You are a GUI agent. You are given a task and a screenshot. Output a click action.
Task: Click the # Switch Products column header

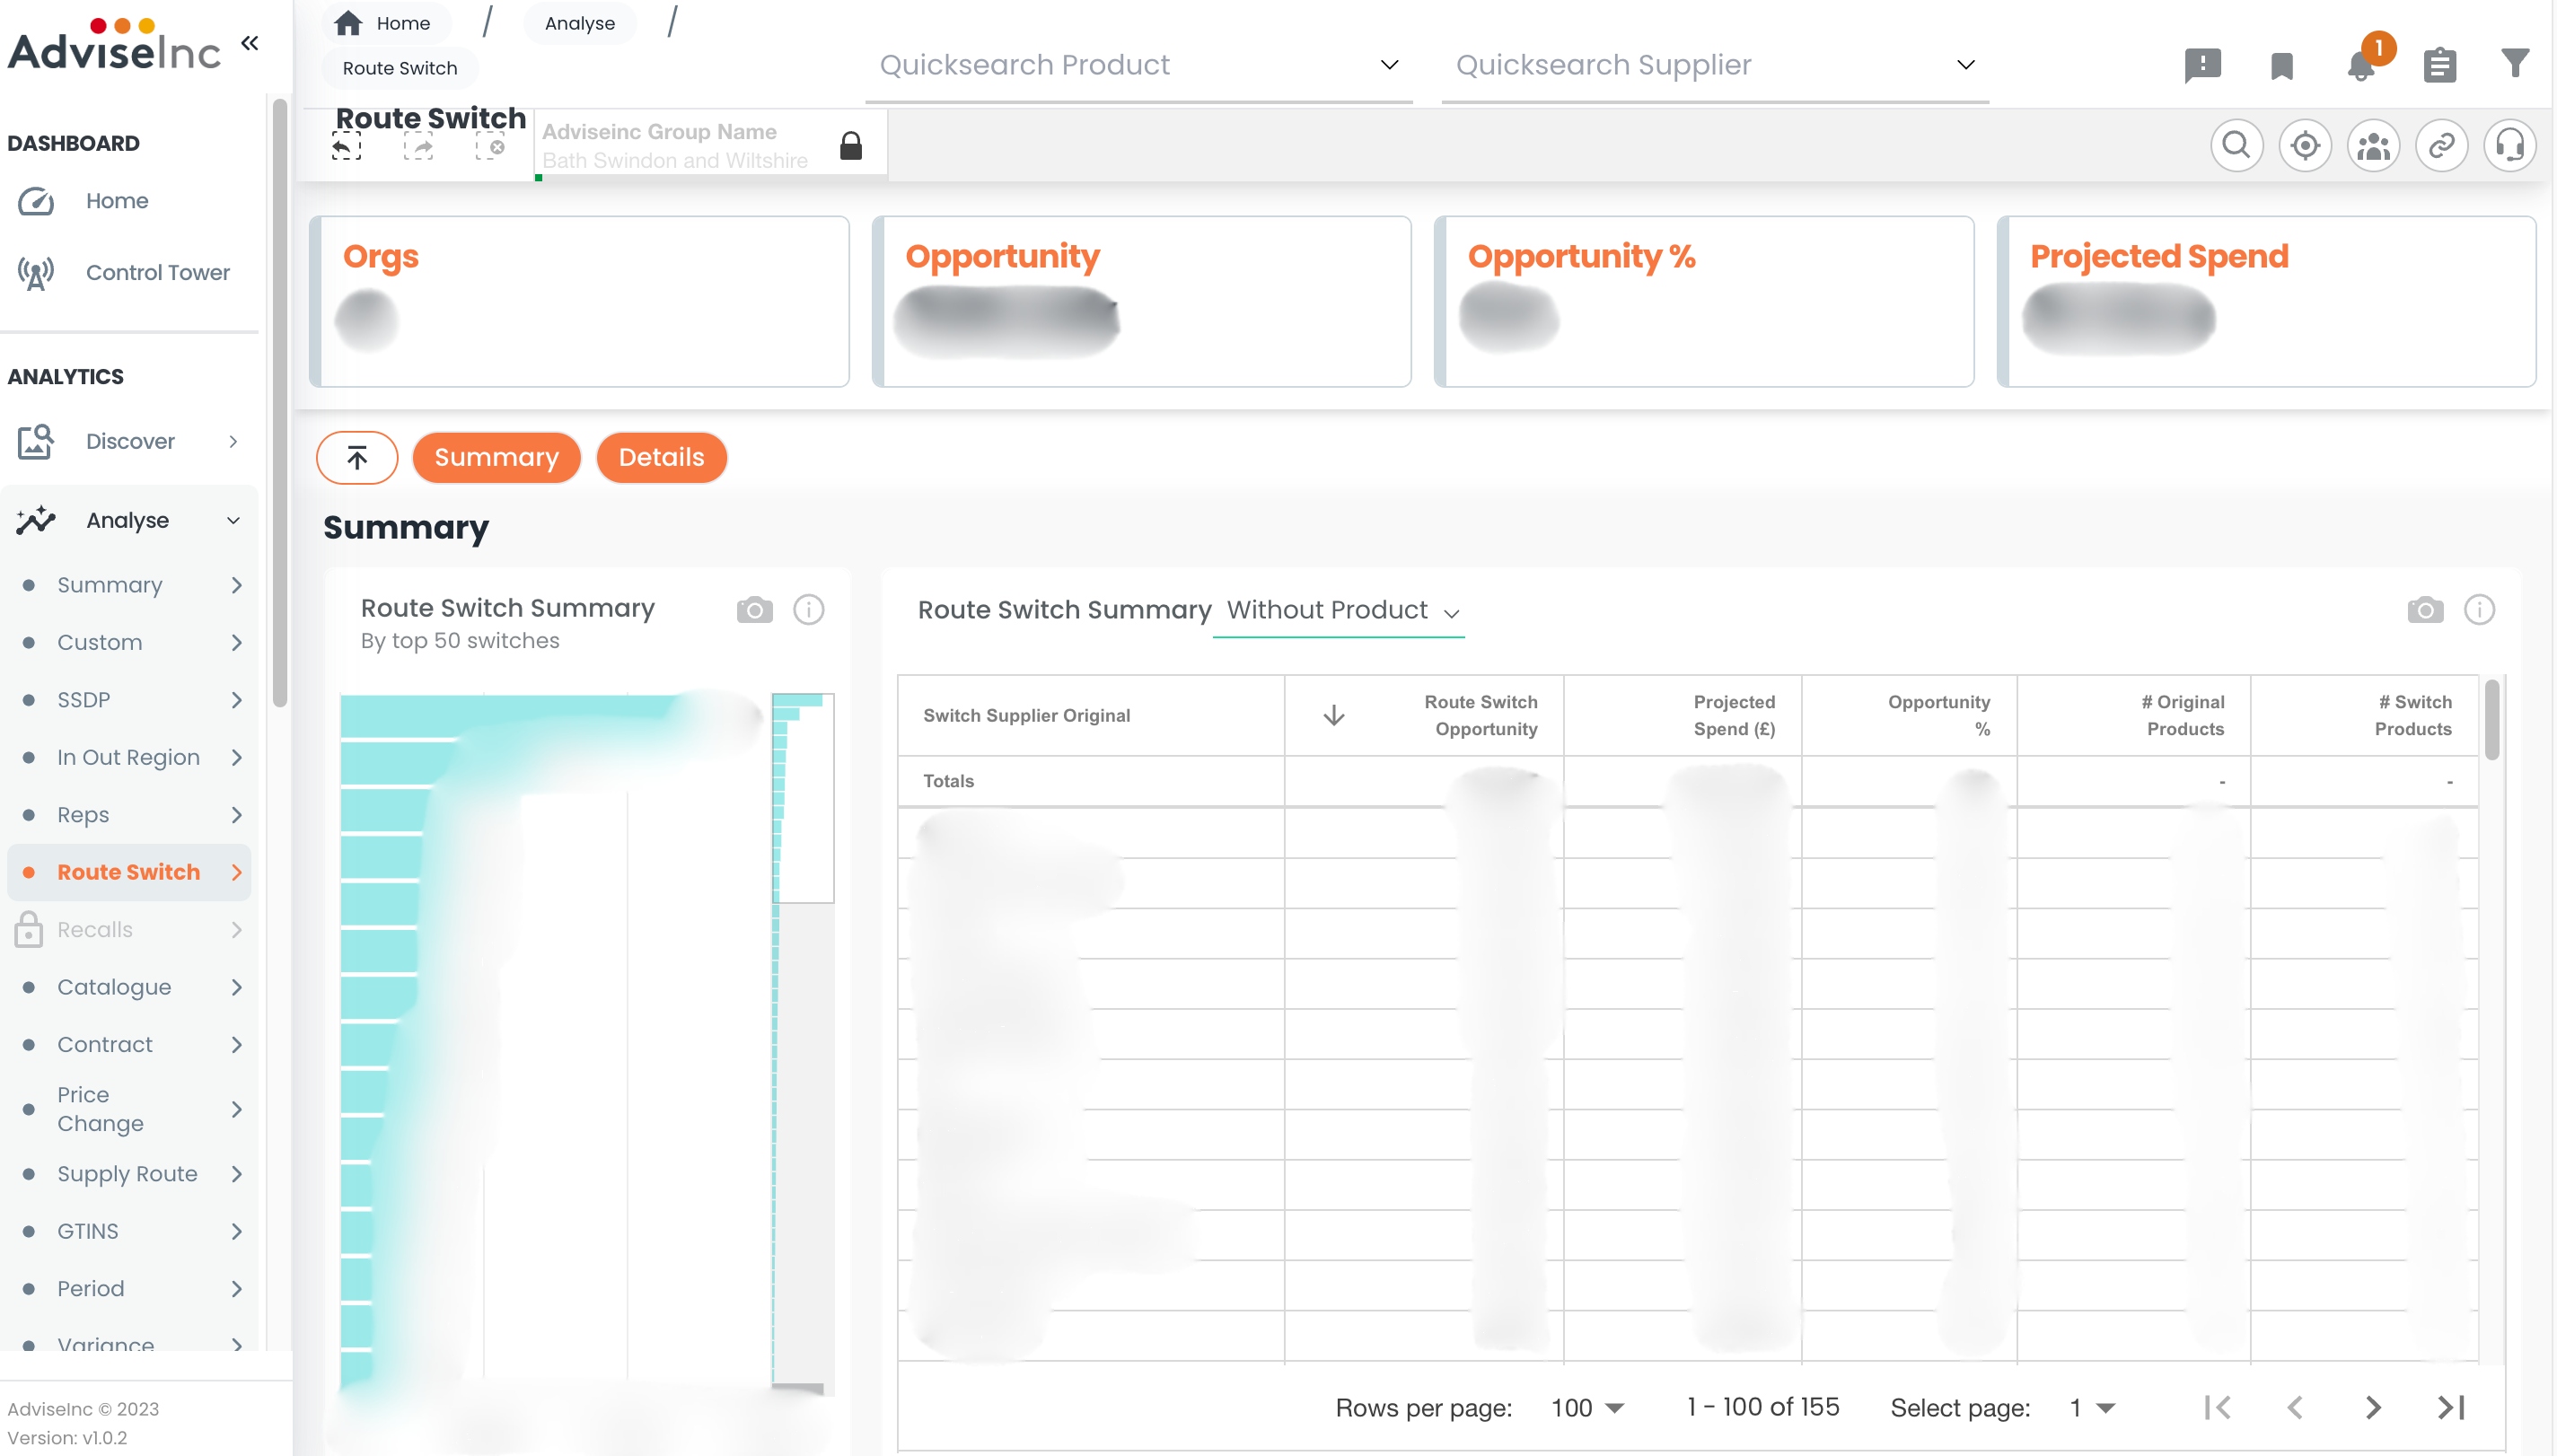(2365, 716)
